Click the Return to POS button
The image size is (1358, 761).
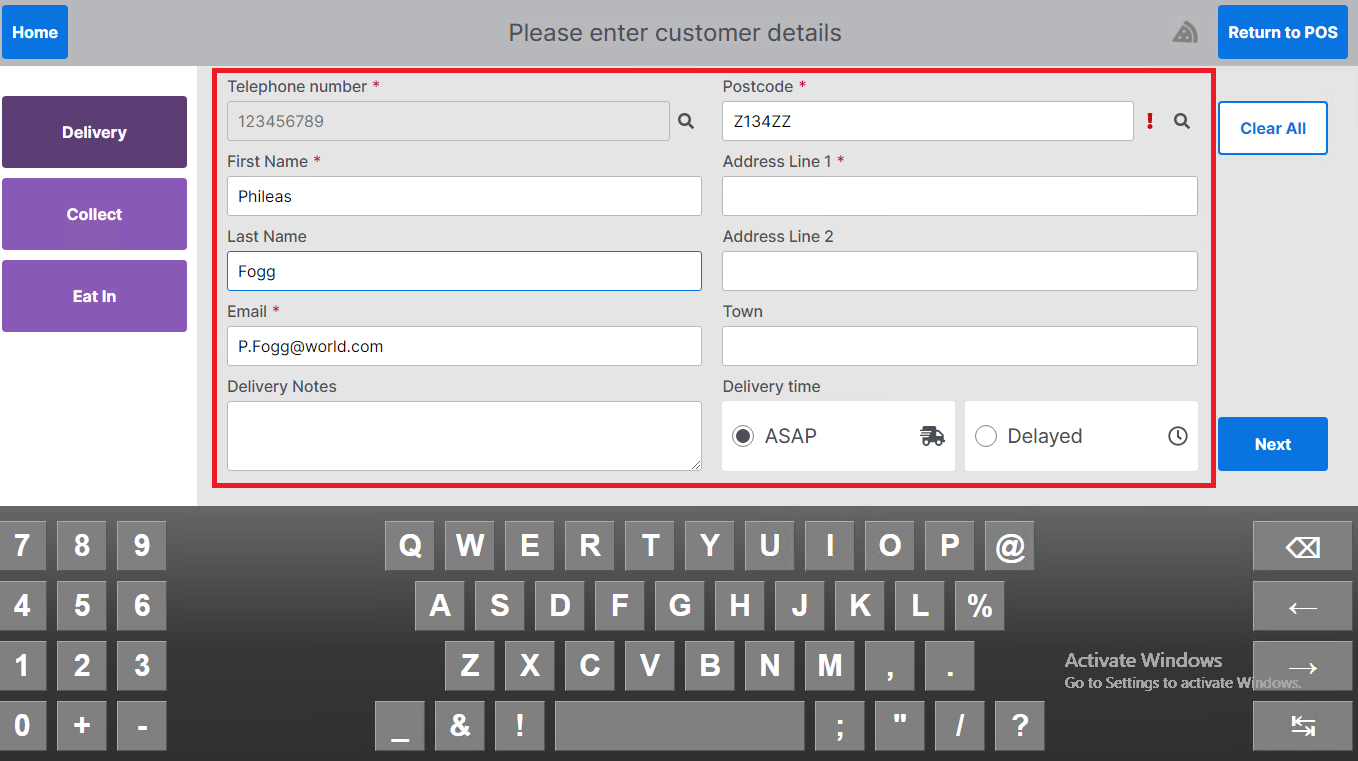(1282, 32)
